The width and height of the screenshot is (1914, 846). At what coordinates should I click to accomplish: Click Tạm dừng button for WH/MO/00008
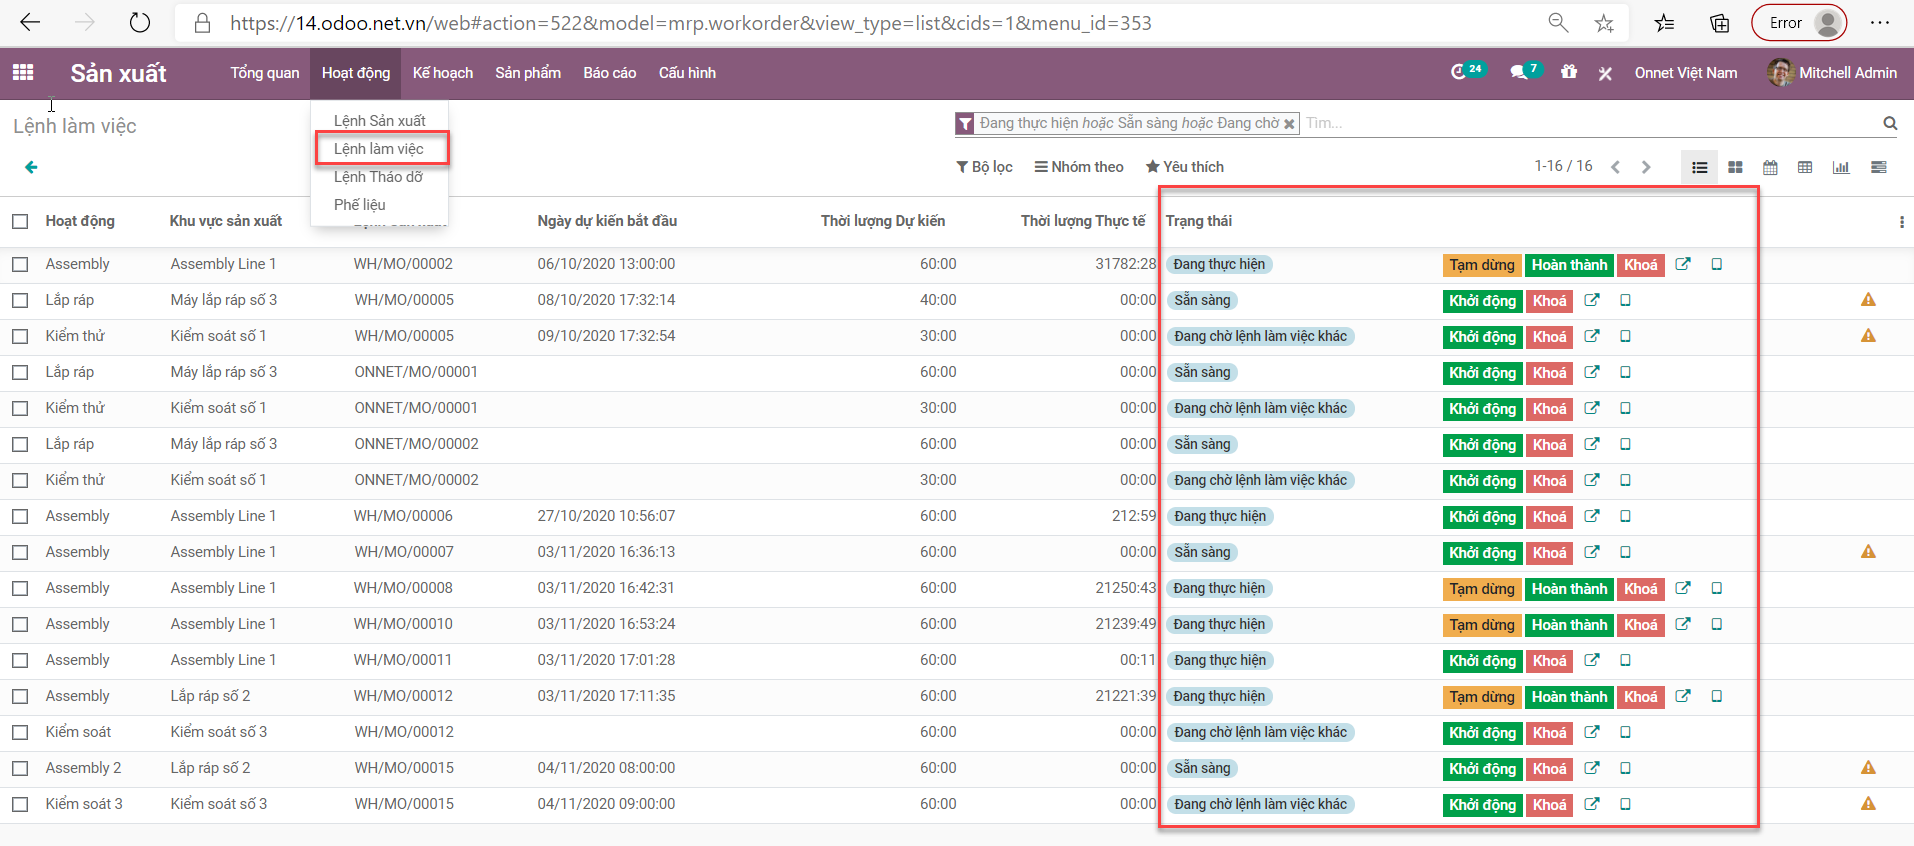pos(1482,589)
